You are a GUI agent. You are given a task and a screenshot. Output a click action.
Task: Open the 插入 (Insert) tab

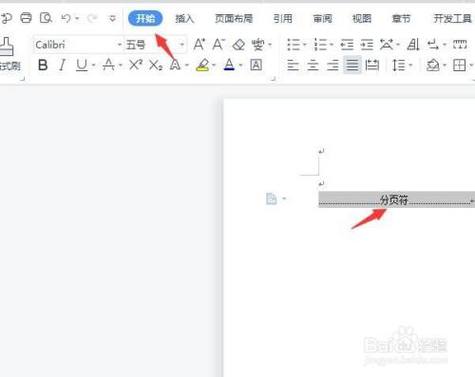click(x=184, y=19)
